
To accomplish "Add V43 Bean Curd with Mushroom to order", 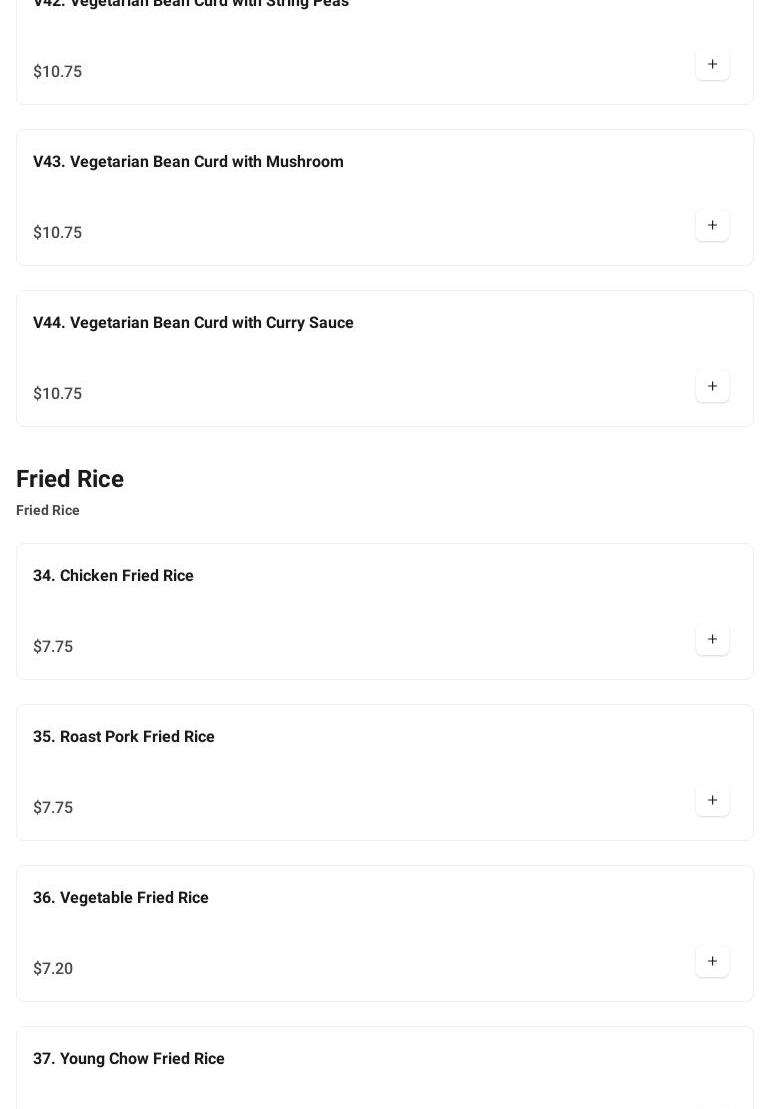I will click(x=712, y=226).
